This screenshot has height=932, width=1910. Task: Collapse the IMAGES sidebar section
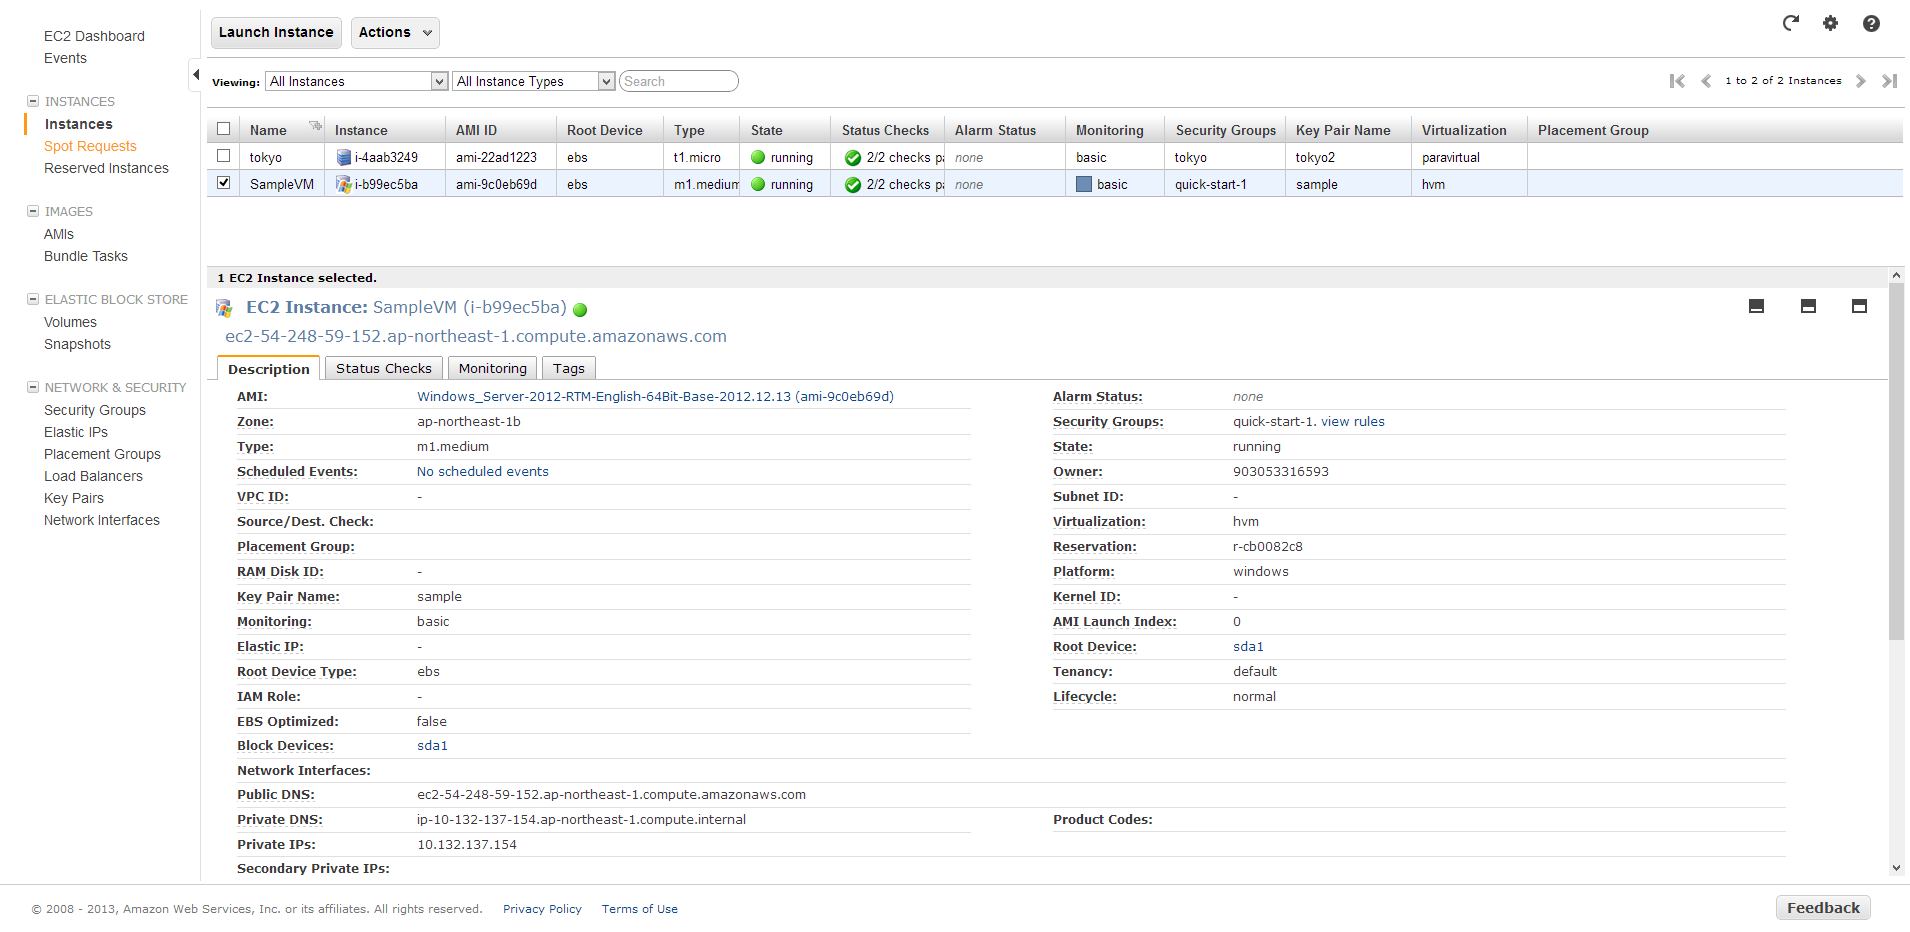[33, 211]
